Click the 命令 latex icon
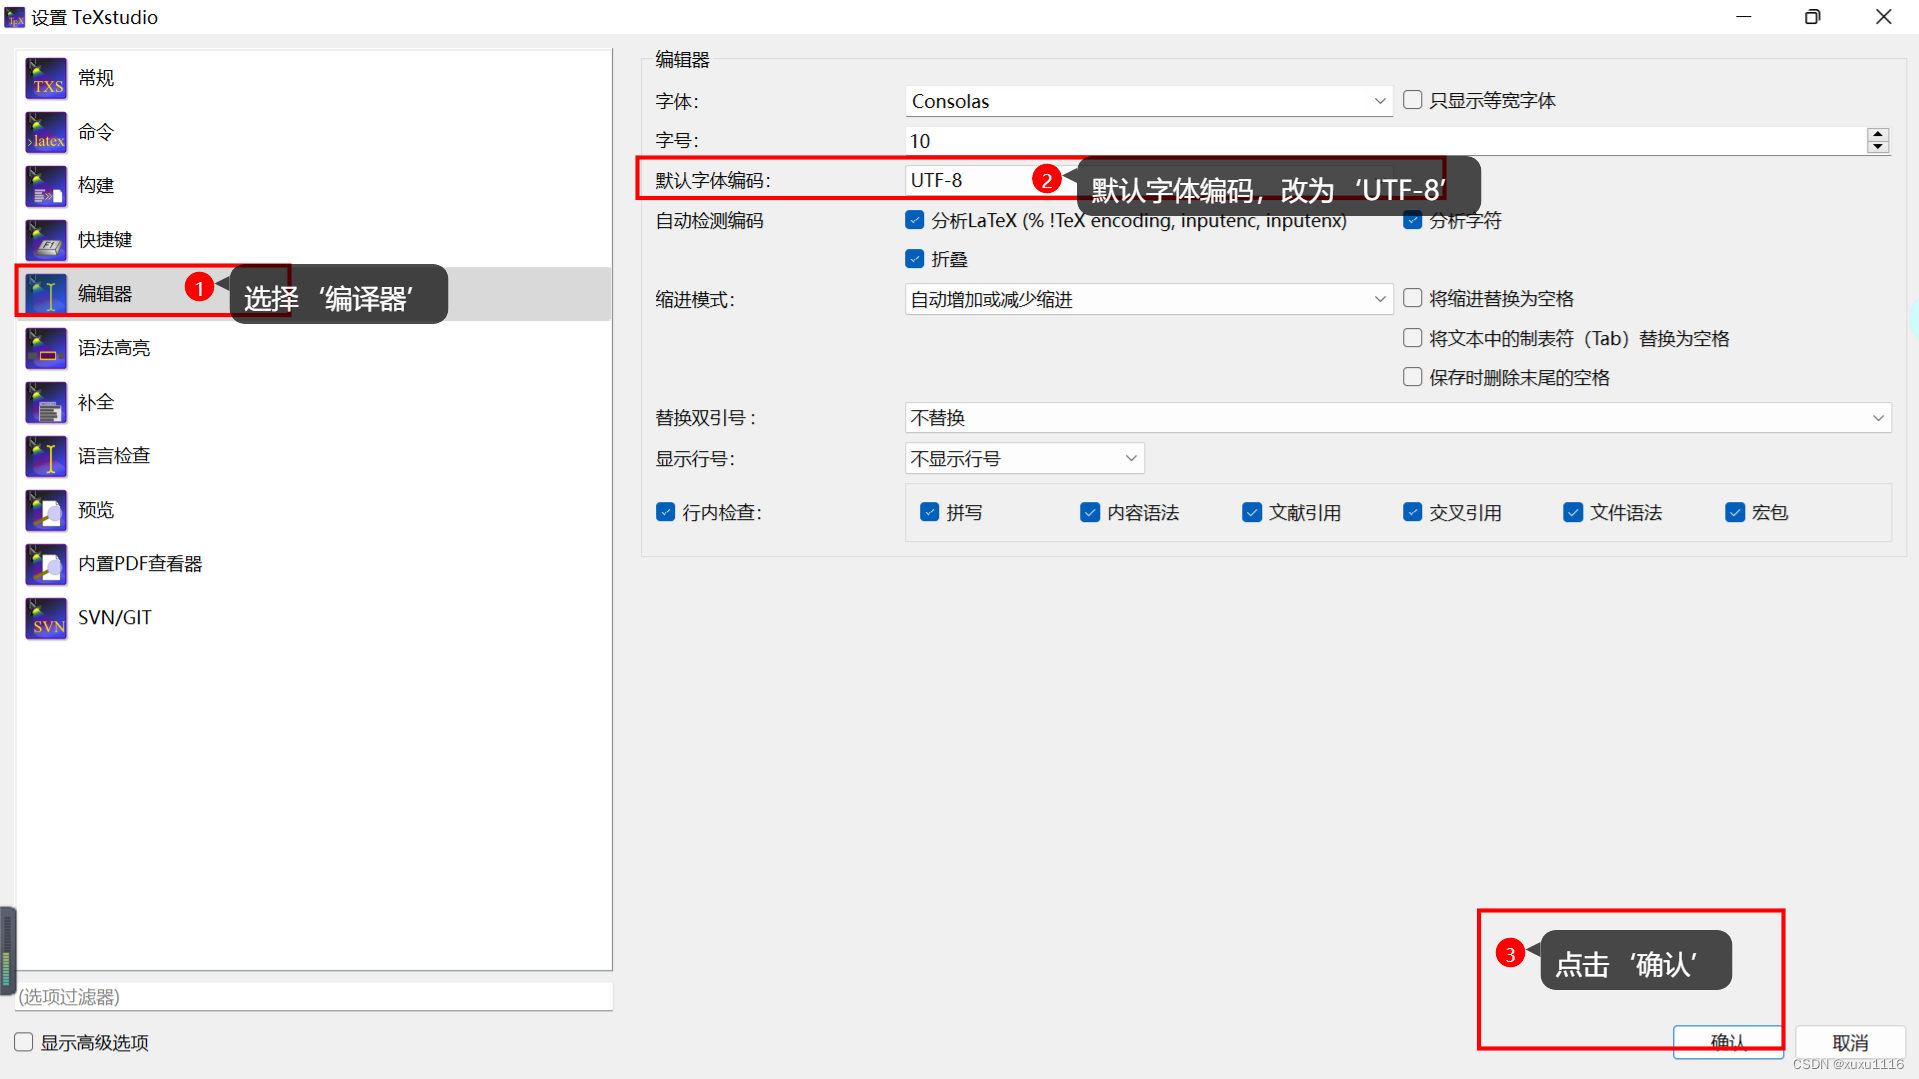The height and width of the screenshot is (1079, 1919). [46, 132]
